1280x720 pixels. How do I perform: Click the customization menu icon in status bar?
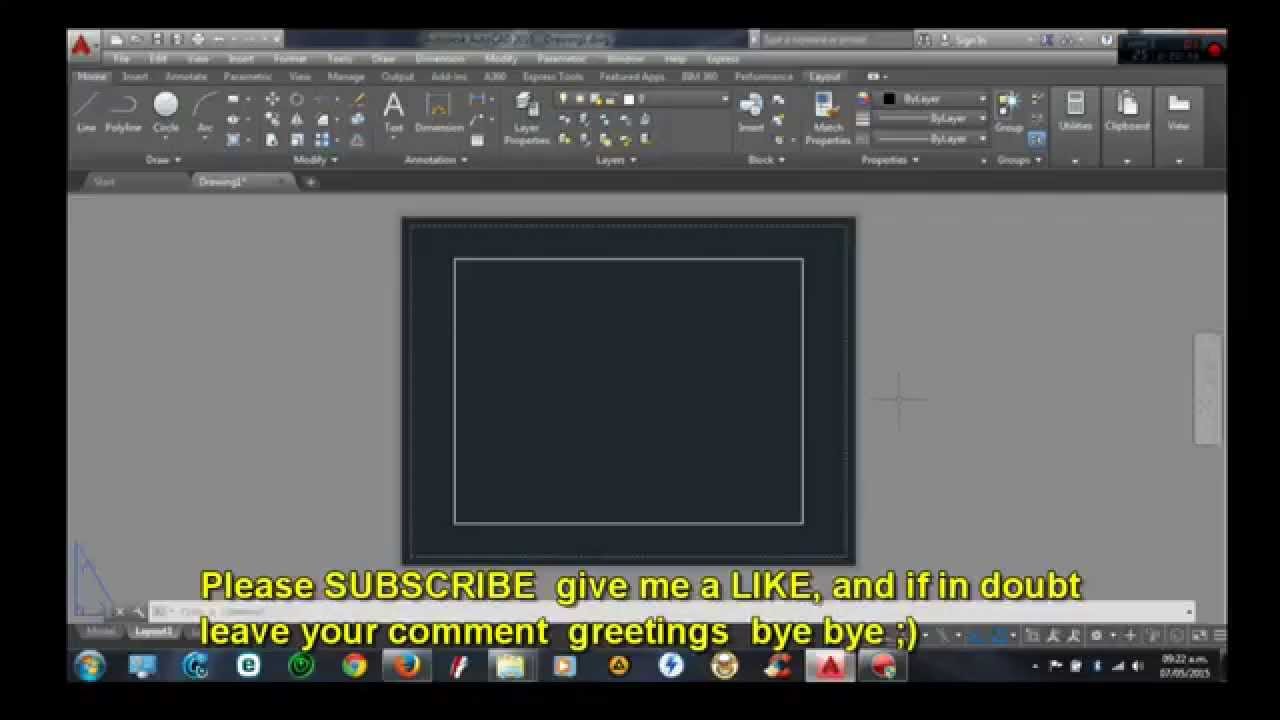pyautogui.click(x=1219, y=635)
